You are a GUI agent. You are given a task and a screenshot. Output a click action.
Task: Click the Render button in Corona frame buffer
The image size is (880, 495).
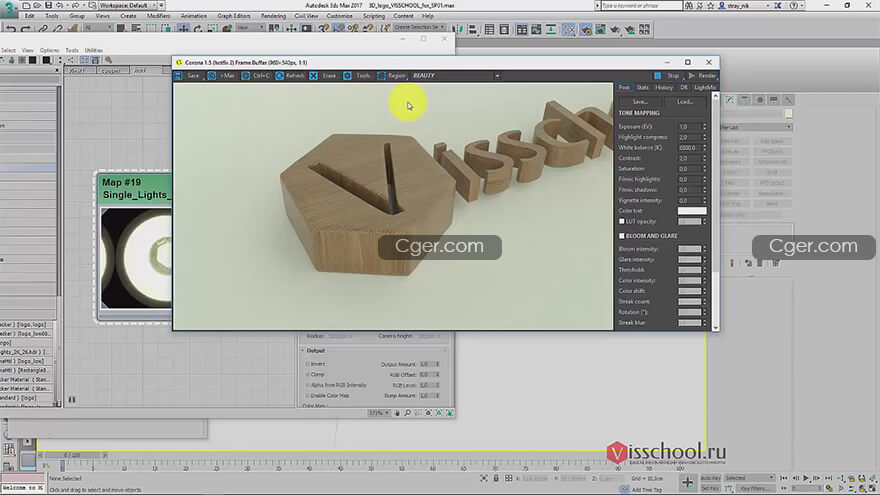703,76
